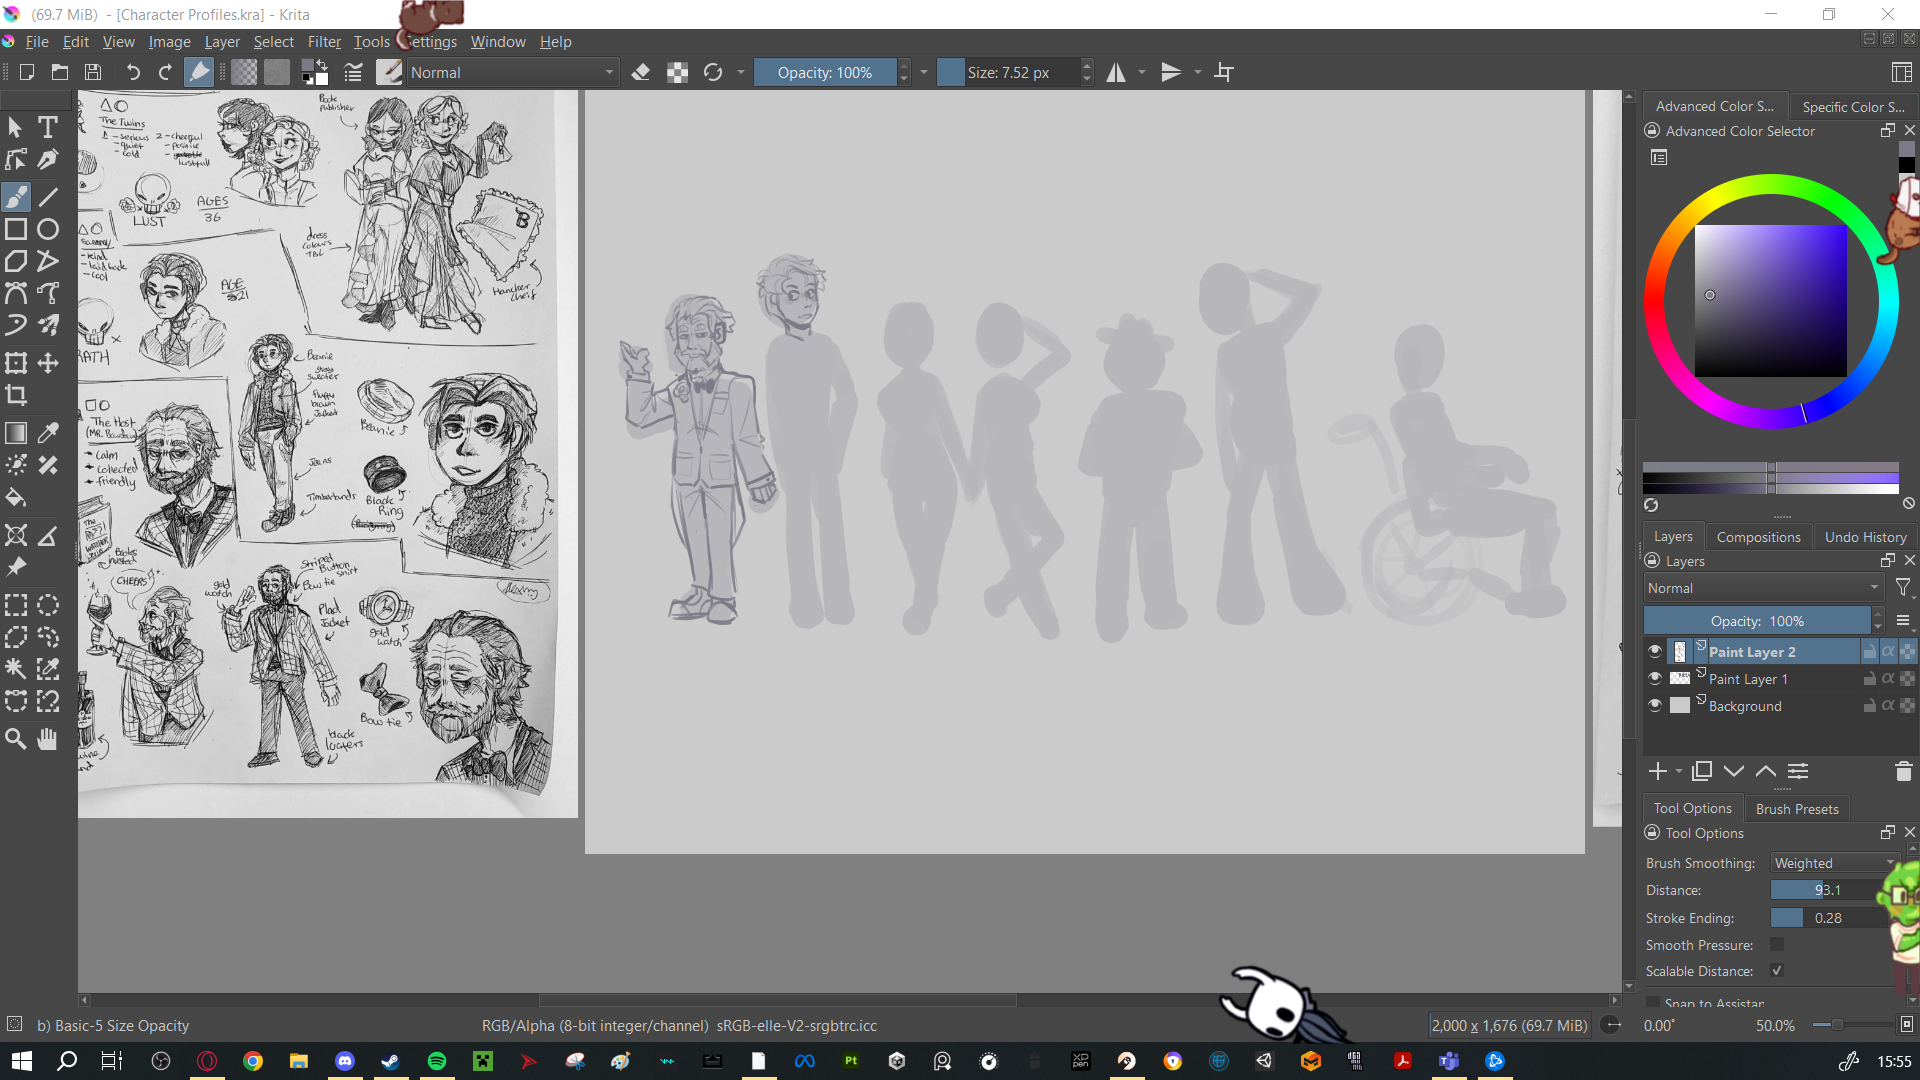Uncheck Scalable Distance checkbox

pos(1777,971)
